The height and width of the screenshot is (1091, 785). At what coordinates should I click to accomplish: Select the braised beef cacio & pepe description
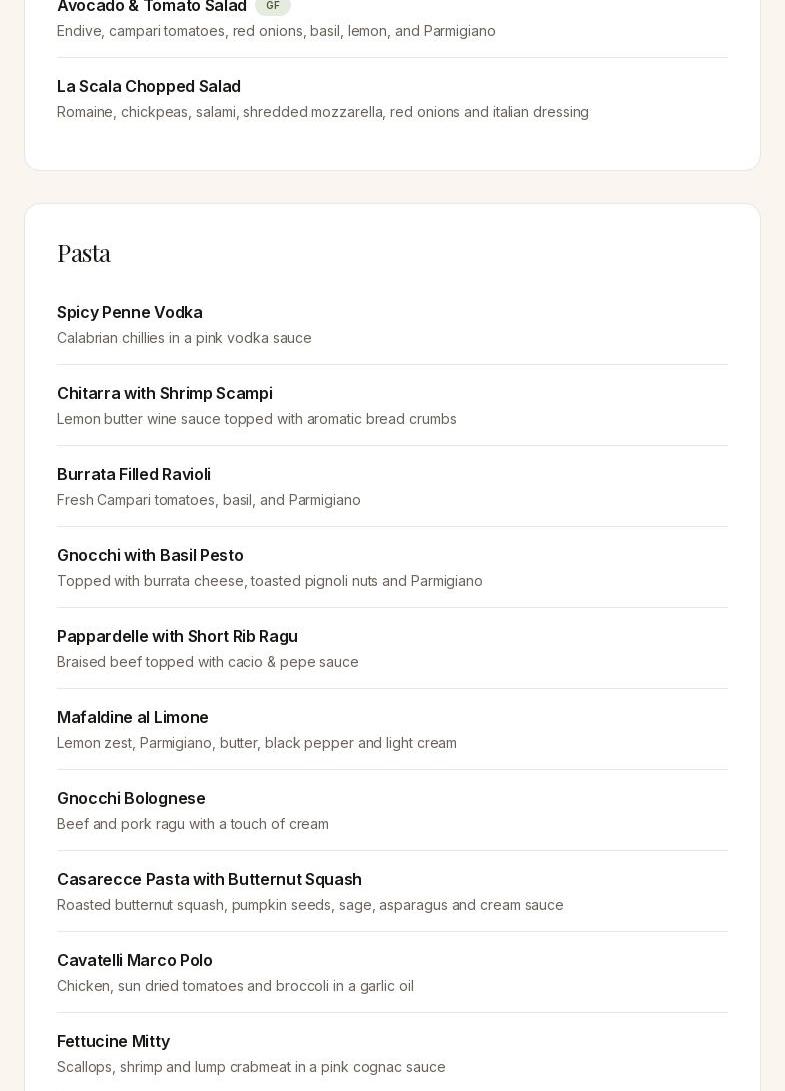point(208,662)
